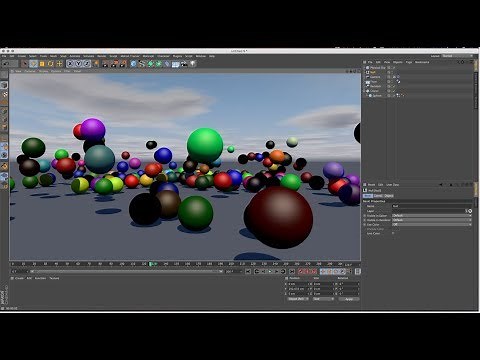
Task: Toggle X axis lock
Action: point(70,64)
